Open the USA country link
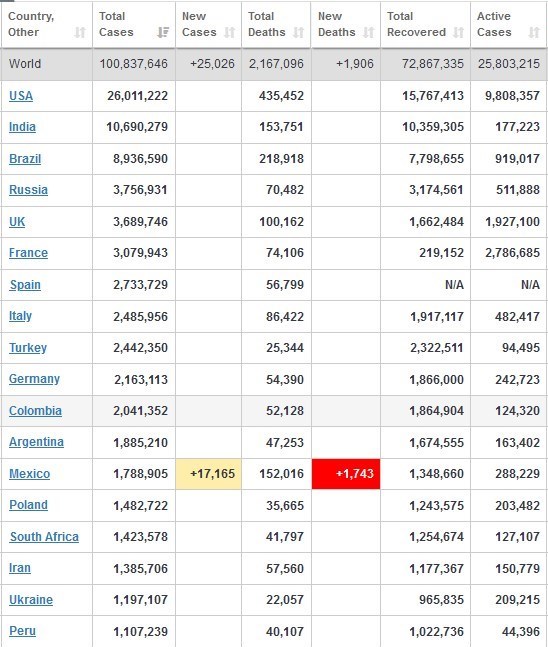The height and width of the screenshot is (647, 548). [21, 96]
